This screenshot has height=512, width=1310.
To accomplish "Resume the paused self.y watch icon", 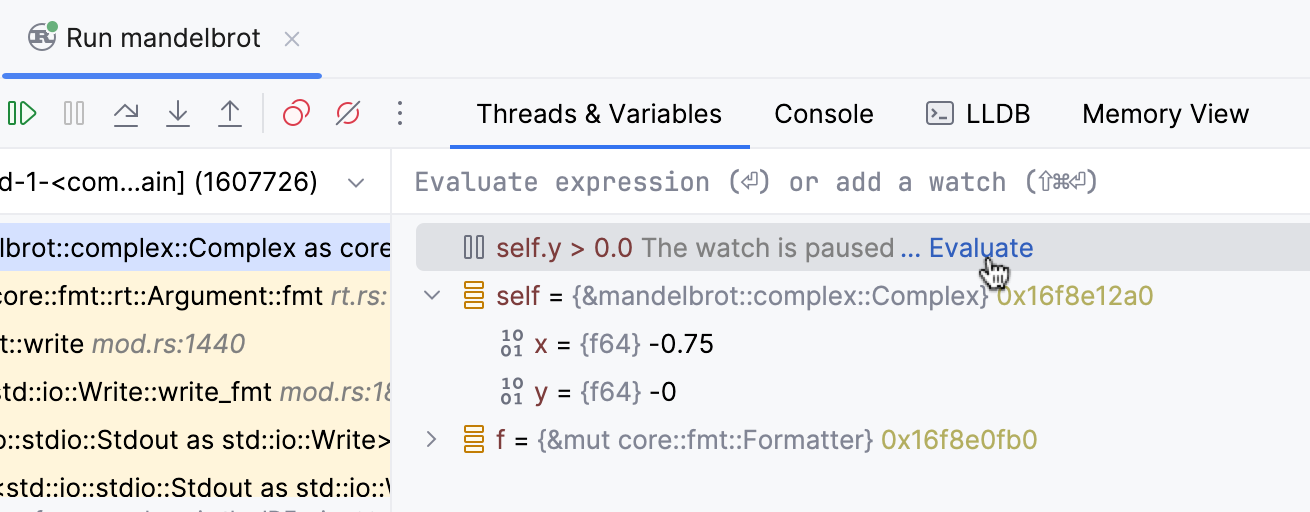I will pyautogui.click(x=474, y=248).
